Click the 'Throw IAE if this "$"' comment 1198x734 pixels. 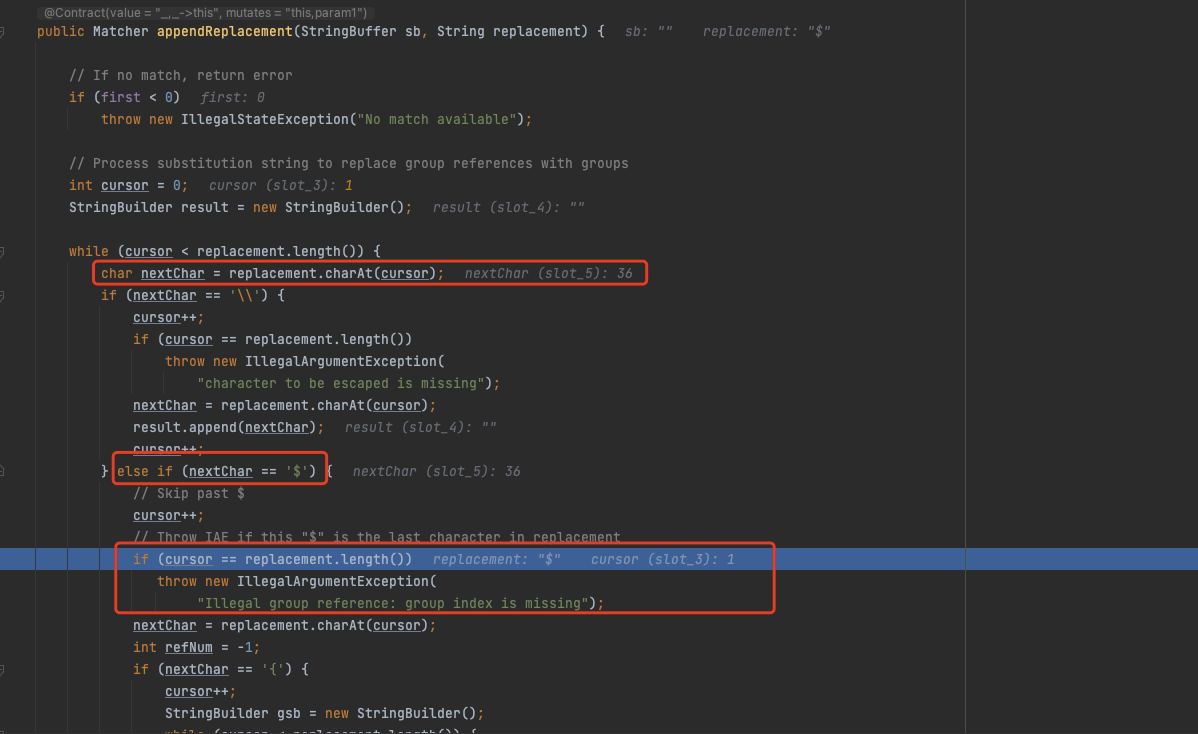377,537
